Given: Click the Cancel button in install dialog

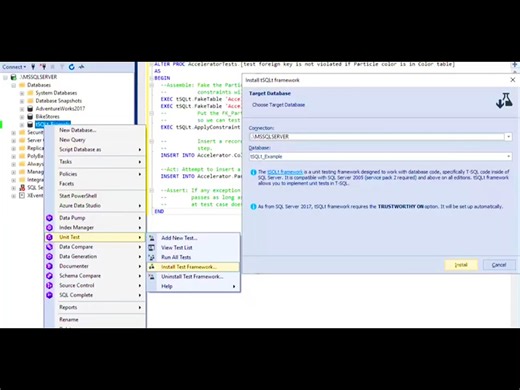Looking at the screenshot, I should tap(499, 265).
